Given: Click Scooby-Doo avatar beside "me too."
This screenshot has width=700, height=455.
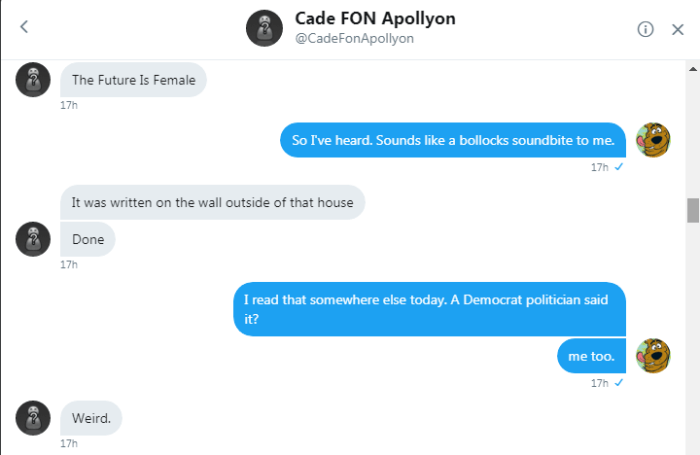Looking at the screenshot, I should point(653,355).
